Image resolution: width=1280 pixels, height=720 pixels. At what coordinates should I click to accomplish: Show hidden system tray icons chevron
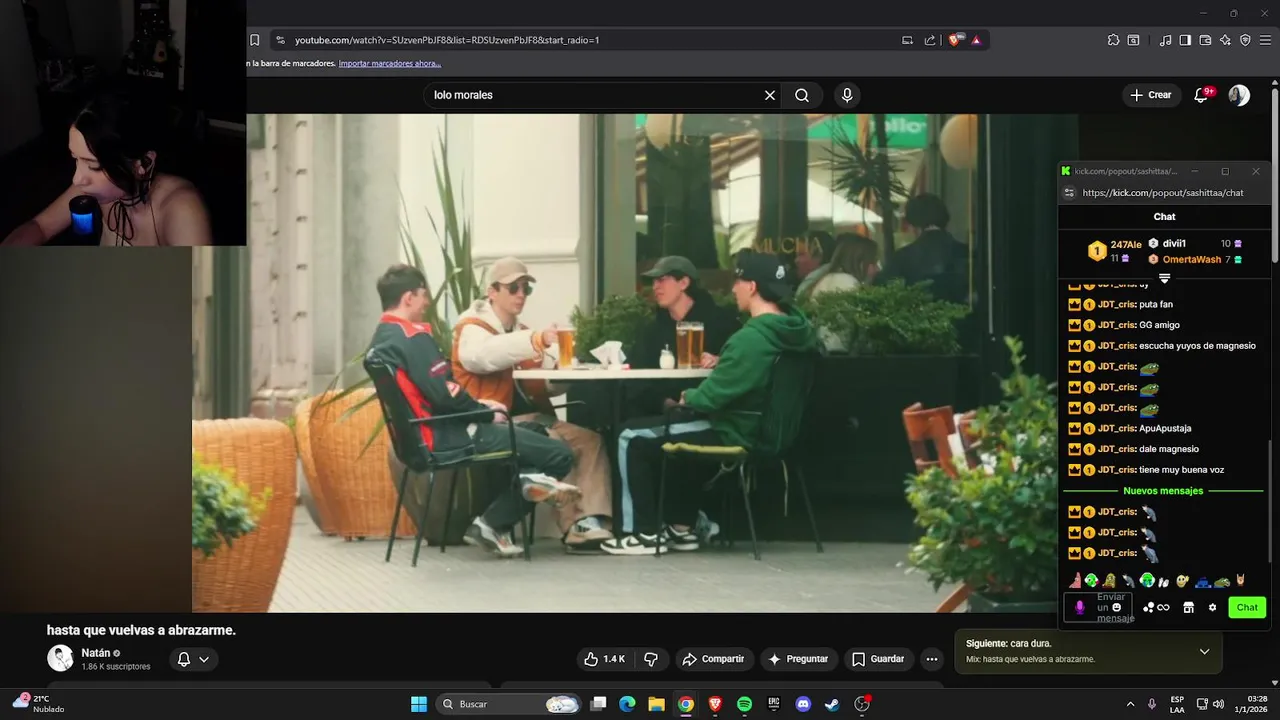[1130, 704]
